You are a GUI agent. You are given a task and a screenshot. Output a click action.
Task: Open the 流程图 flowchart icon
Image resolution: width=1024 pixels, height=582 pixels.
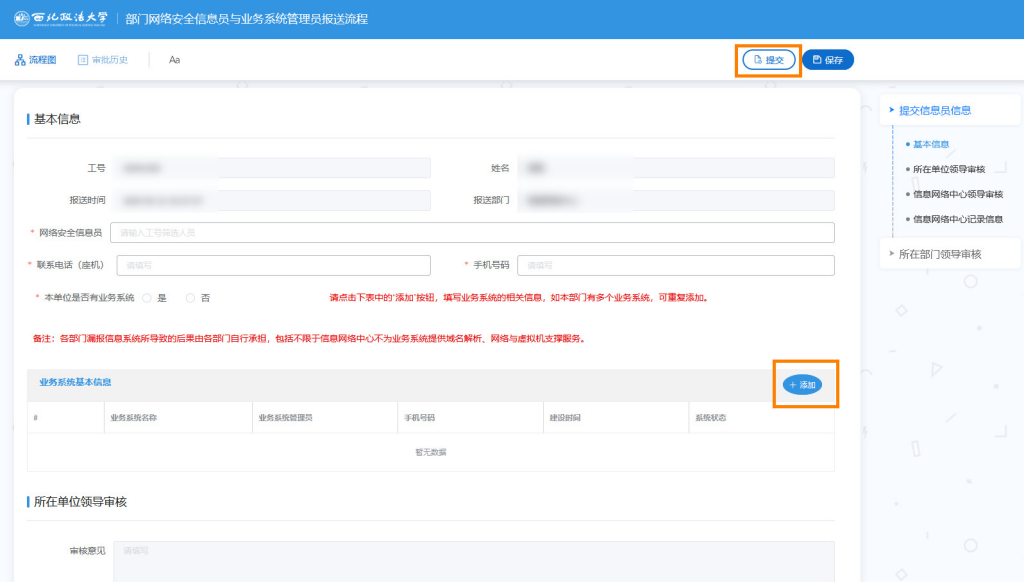20,60
